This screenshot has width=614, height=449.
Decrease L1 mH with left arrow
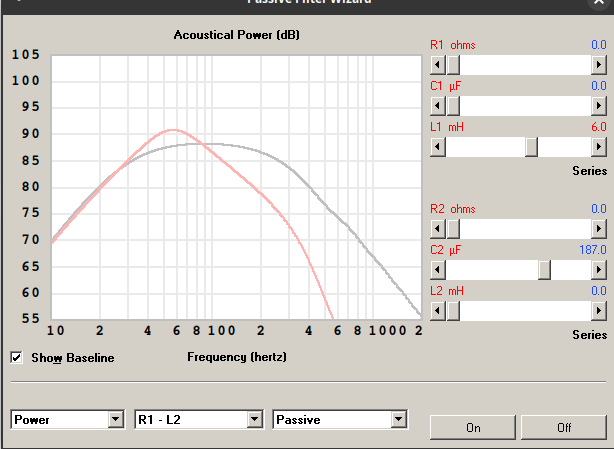(x=438, y=147)
